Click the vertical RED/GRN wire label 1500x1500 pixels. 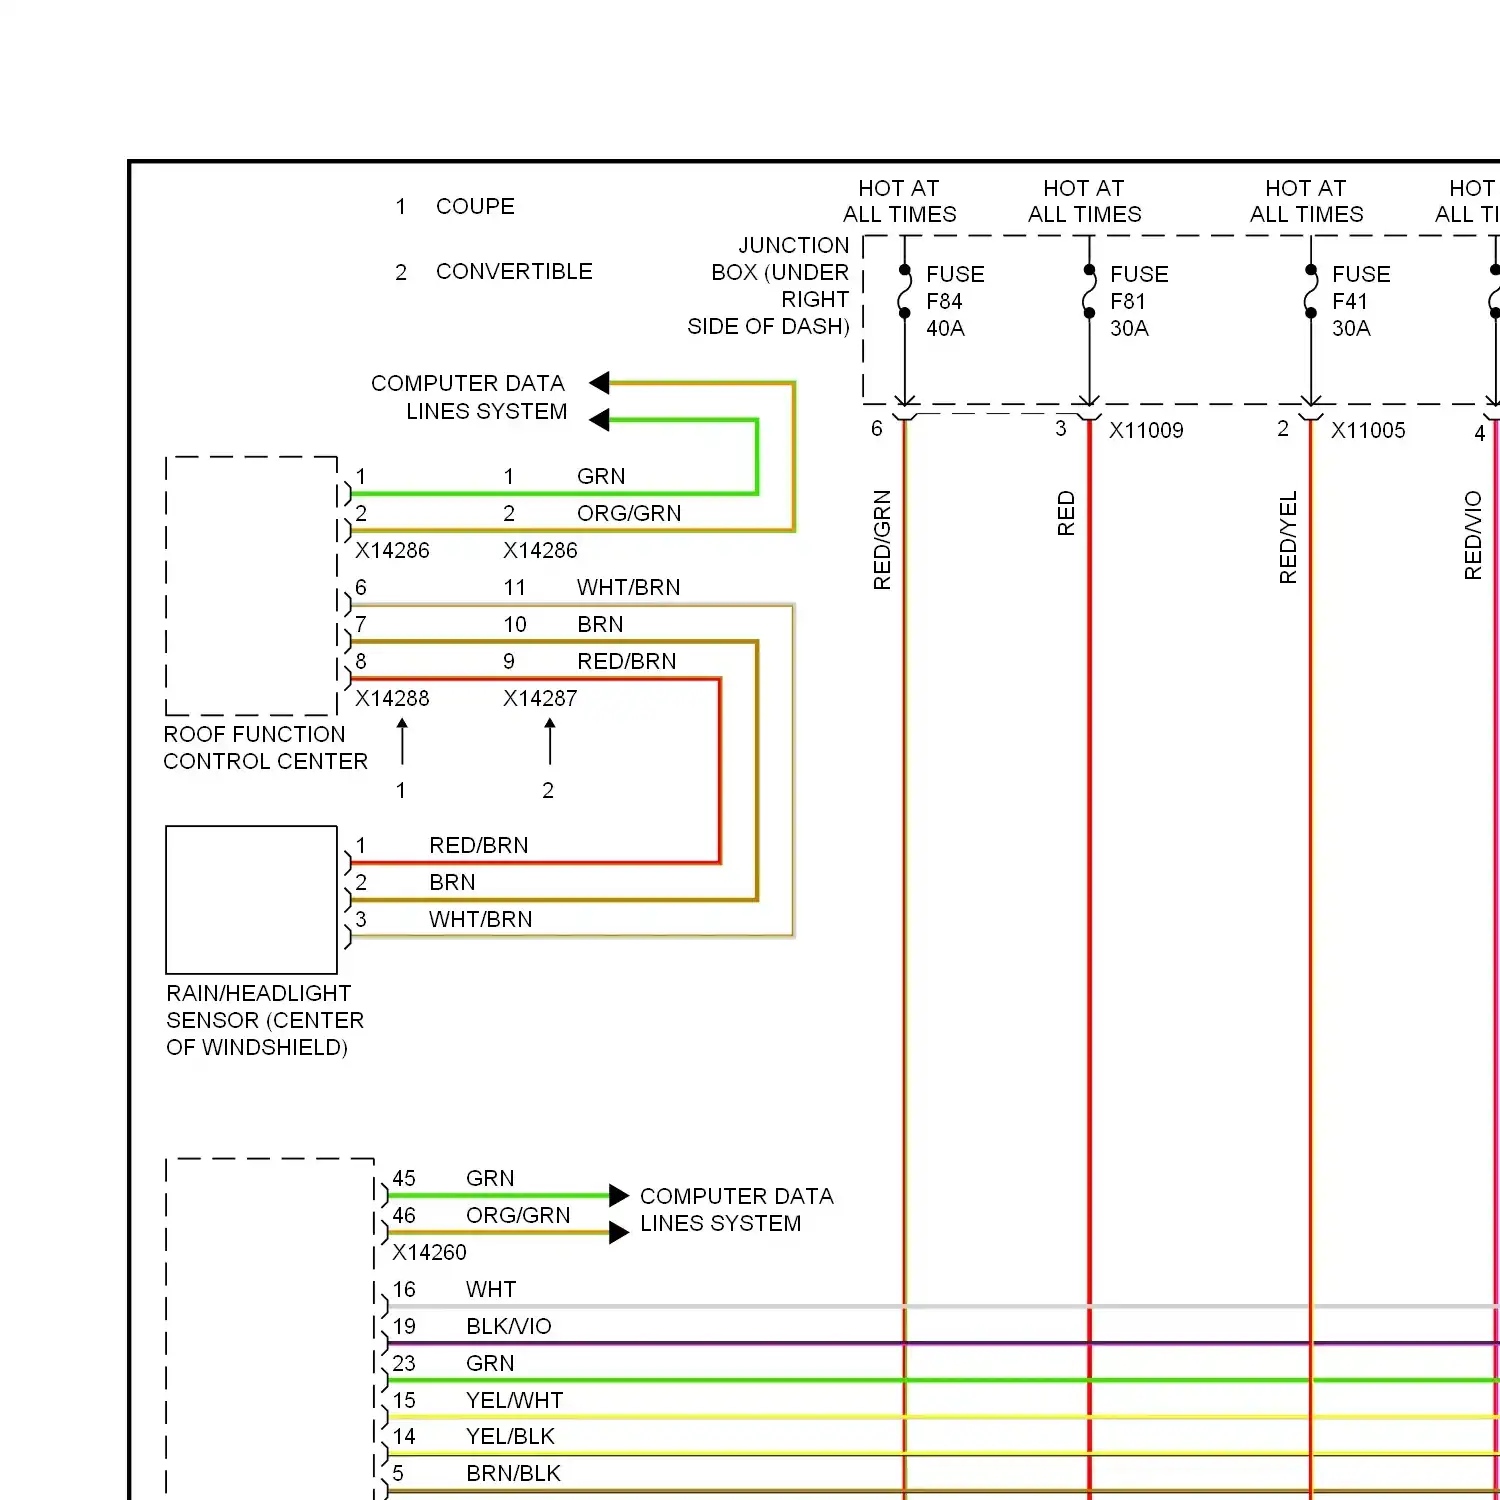[x=882, y=540]
